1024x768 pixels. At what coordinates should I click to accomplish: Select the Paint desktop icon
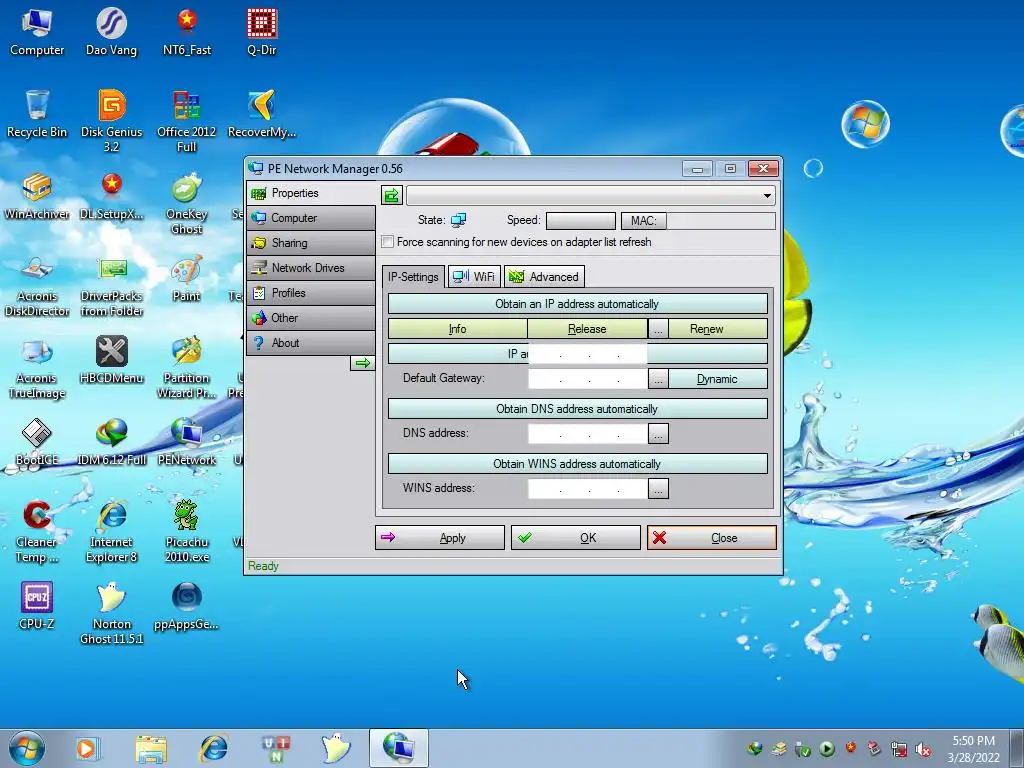click(187, 279)
